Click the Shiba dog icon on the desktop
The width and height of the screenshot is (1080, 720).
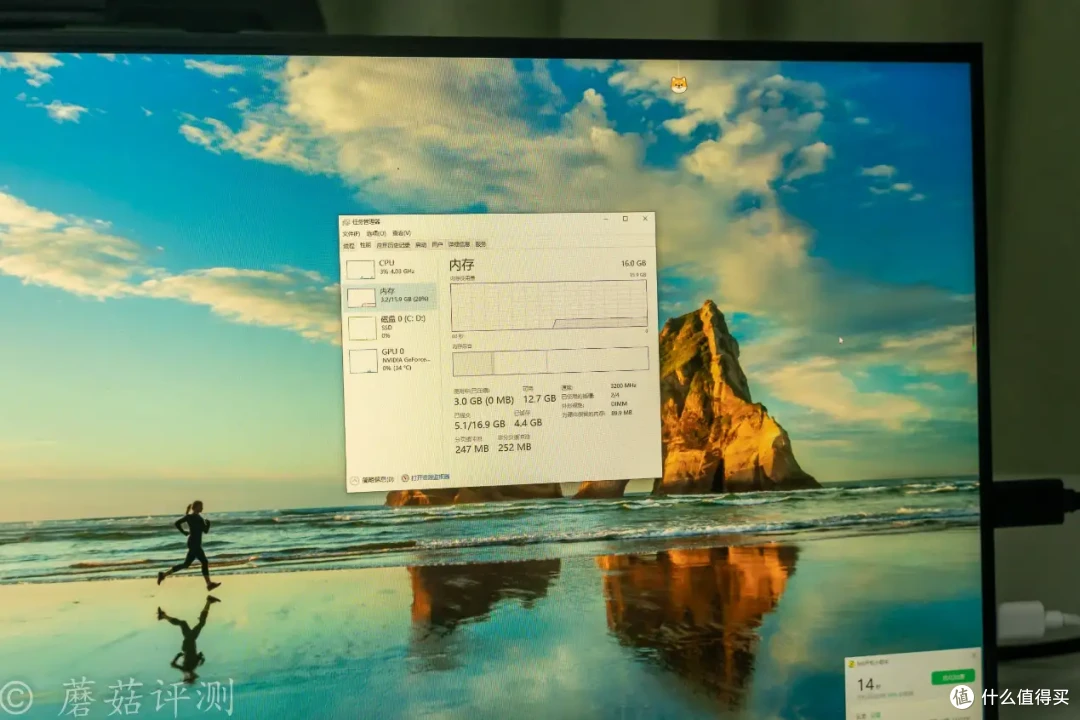pyautogui.click(x=679, y=85)
